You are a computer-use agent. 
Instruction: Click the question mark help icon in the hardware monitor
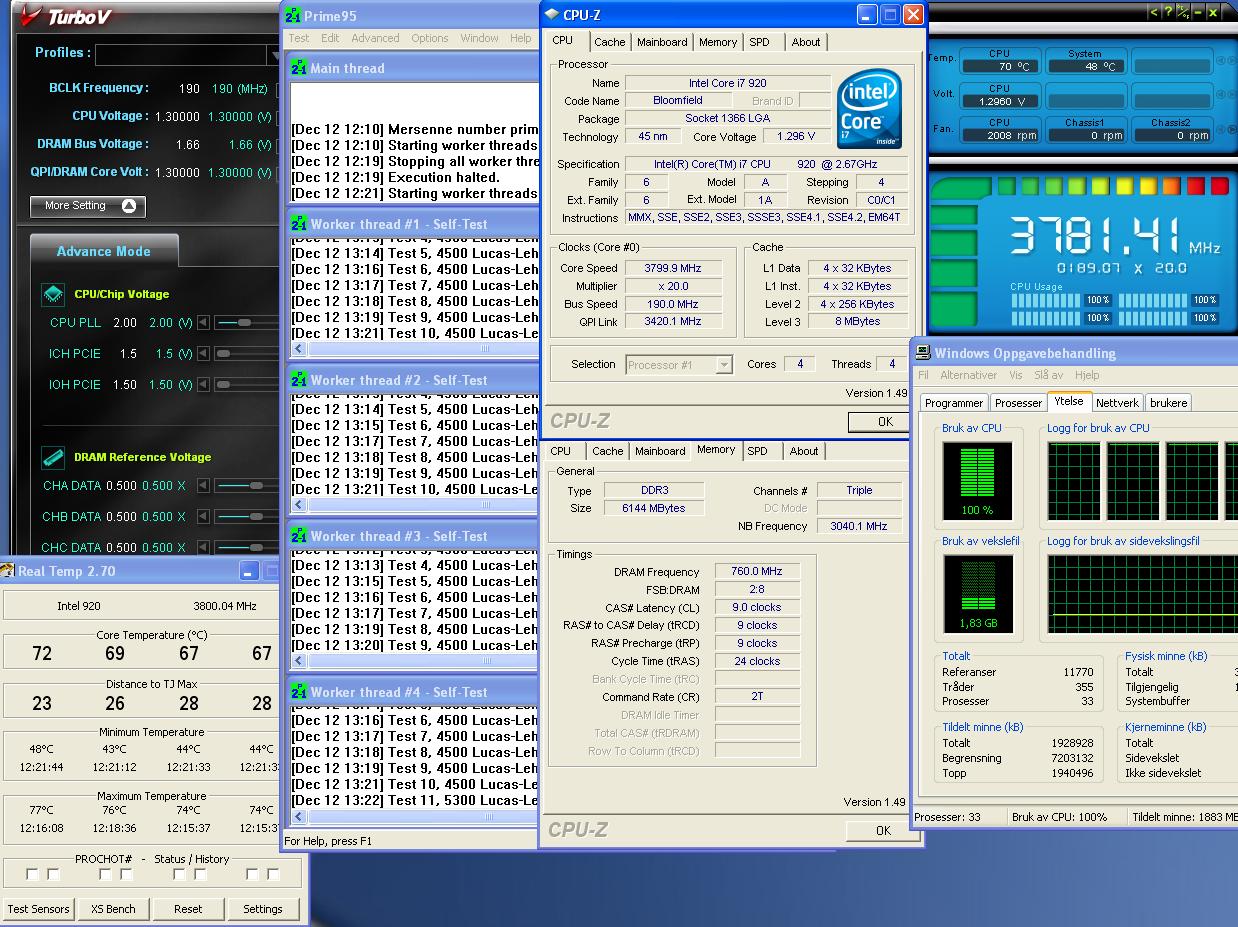point(1167,12)
